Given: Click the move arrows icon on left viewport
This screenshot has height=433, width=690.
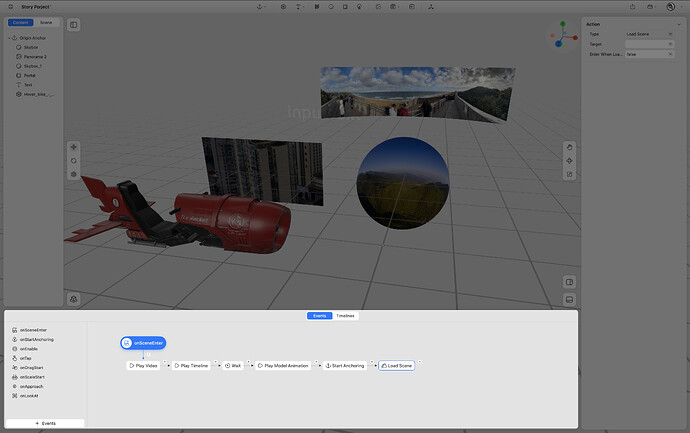Looking at the screenshot, I should pyautogui.click(x=73, y=147).
